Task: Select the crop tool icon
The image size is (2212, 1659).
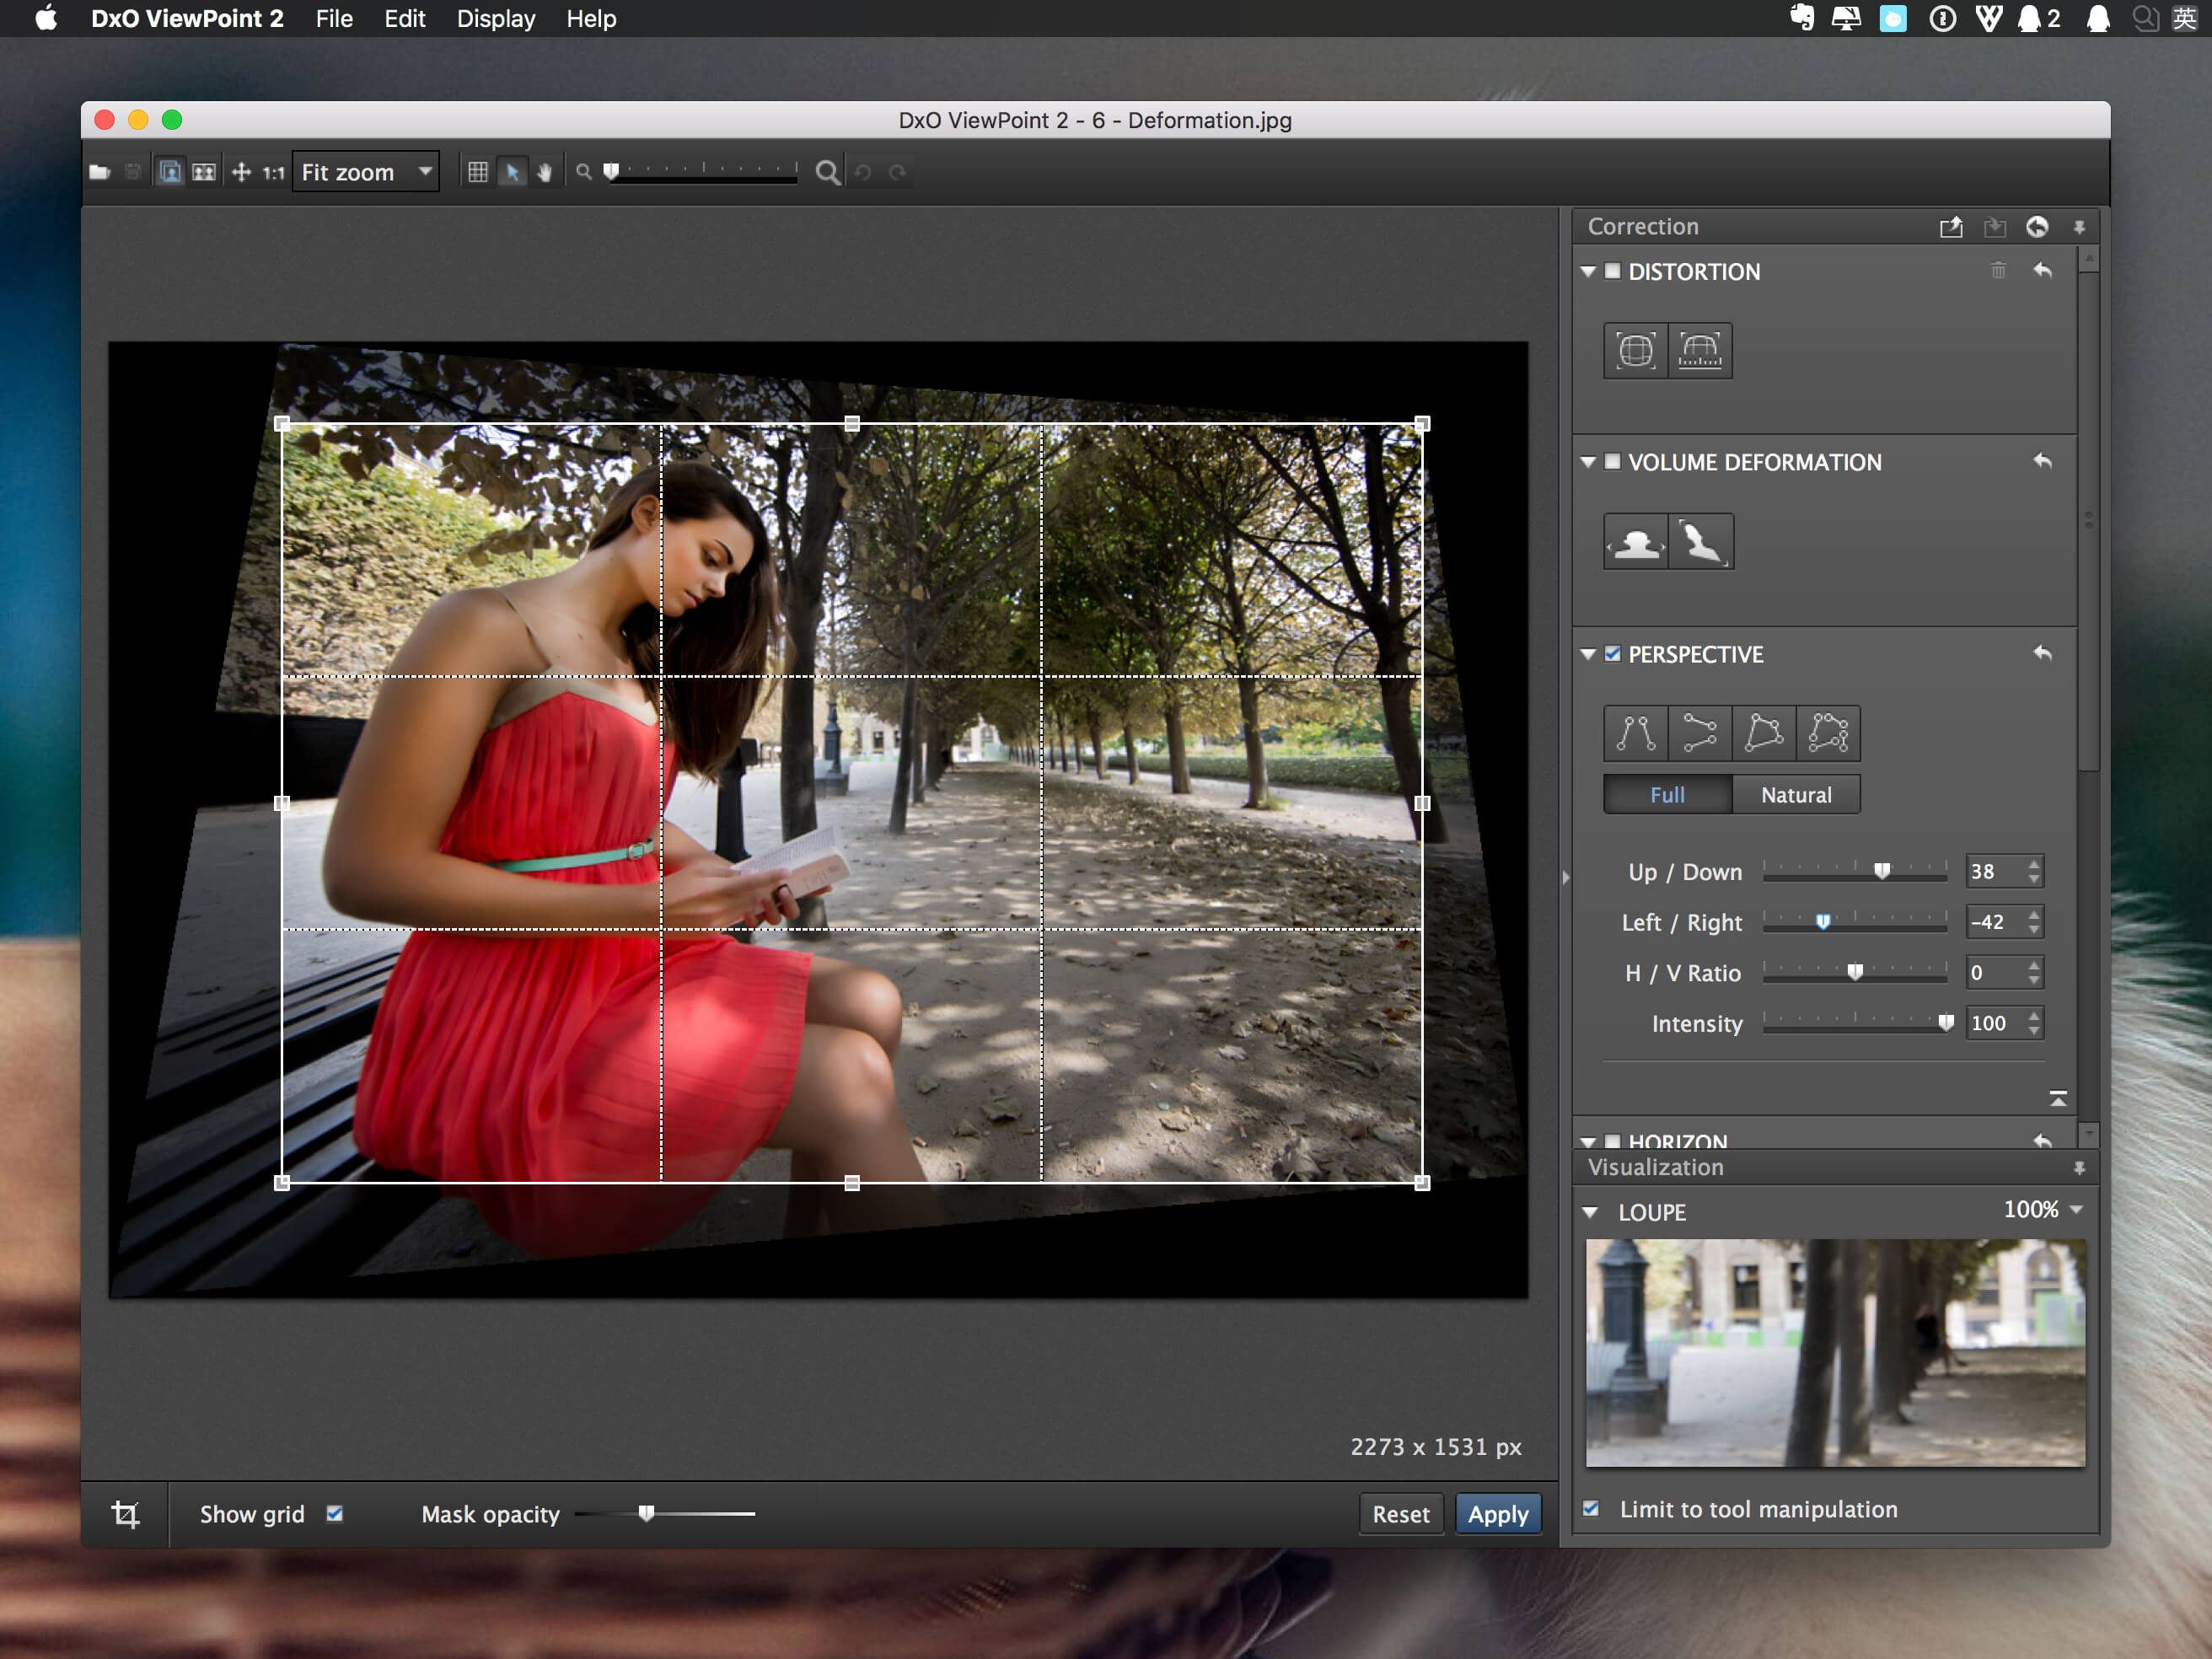Action: 125,1514
